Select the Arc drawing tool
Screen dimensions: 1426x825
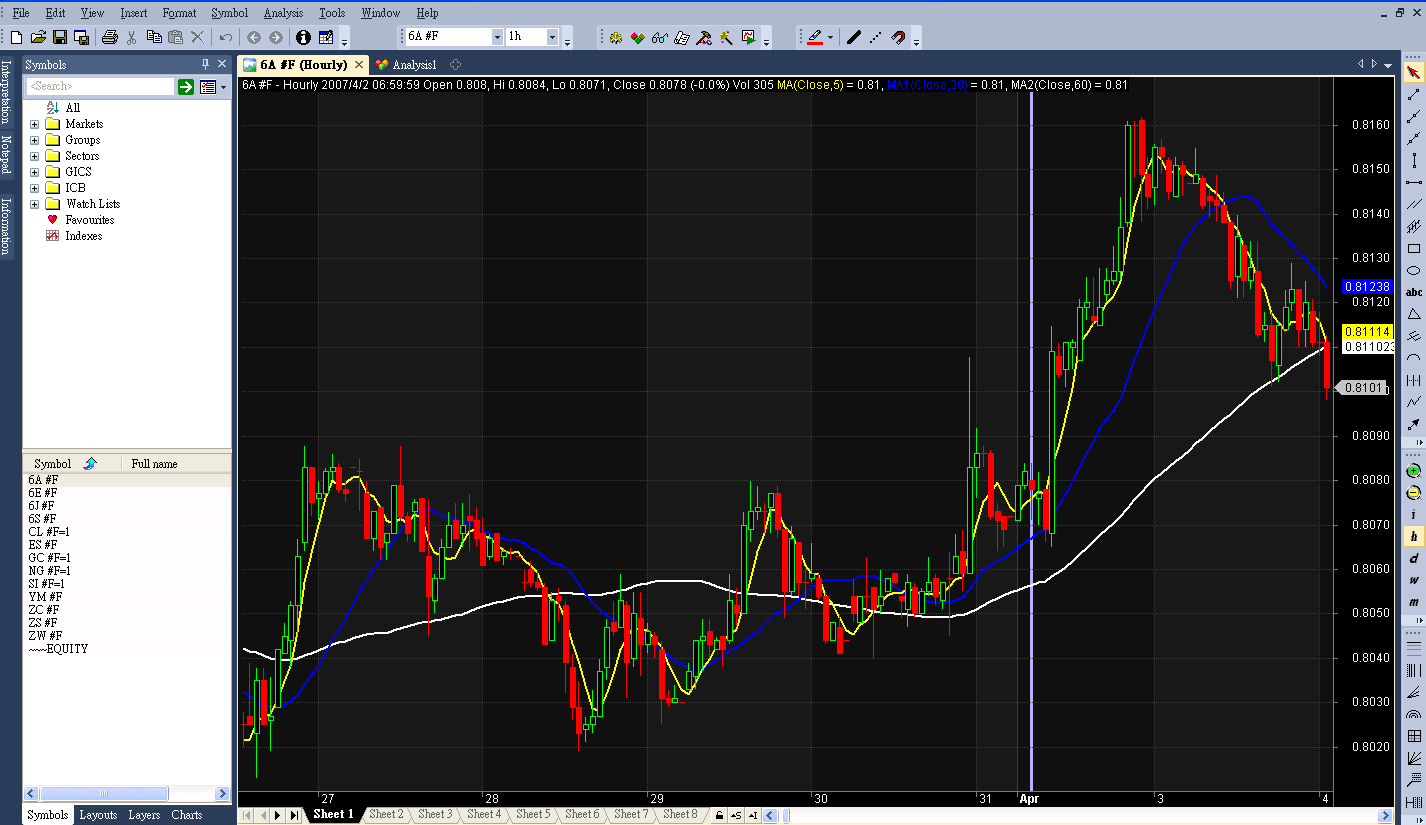(1413, 358)
